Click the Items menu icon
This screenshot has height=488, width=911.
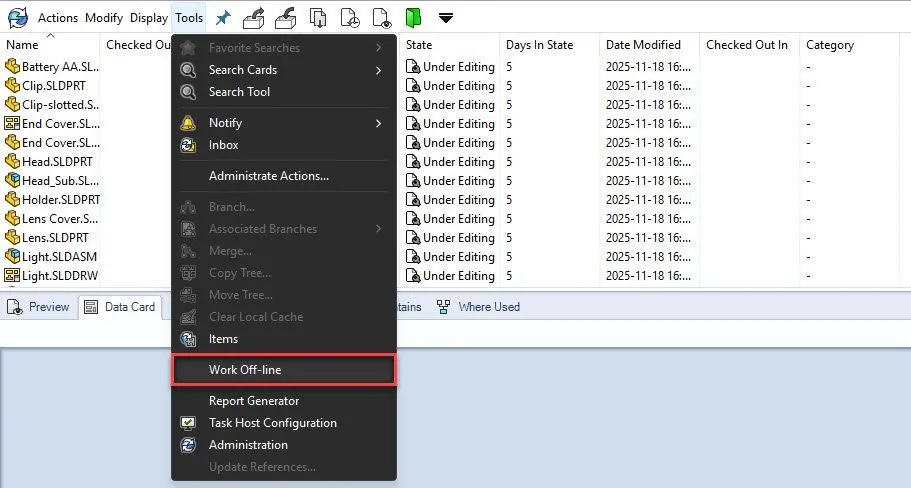[x=188, y=339]
